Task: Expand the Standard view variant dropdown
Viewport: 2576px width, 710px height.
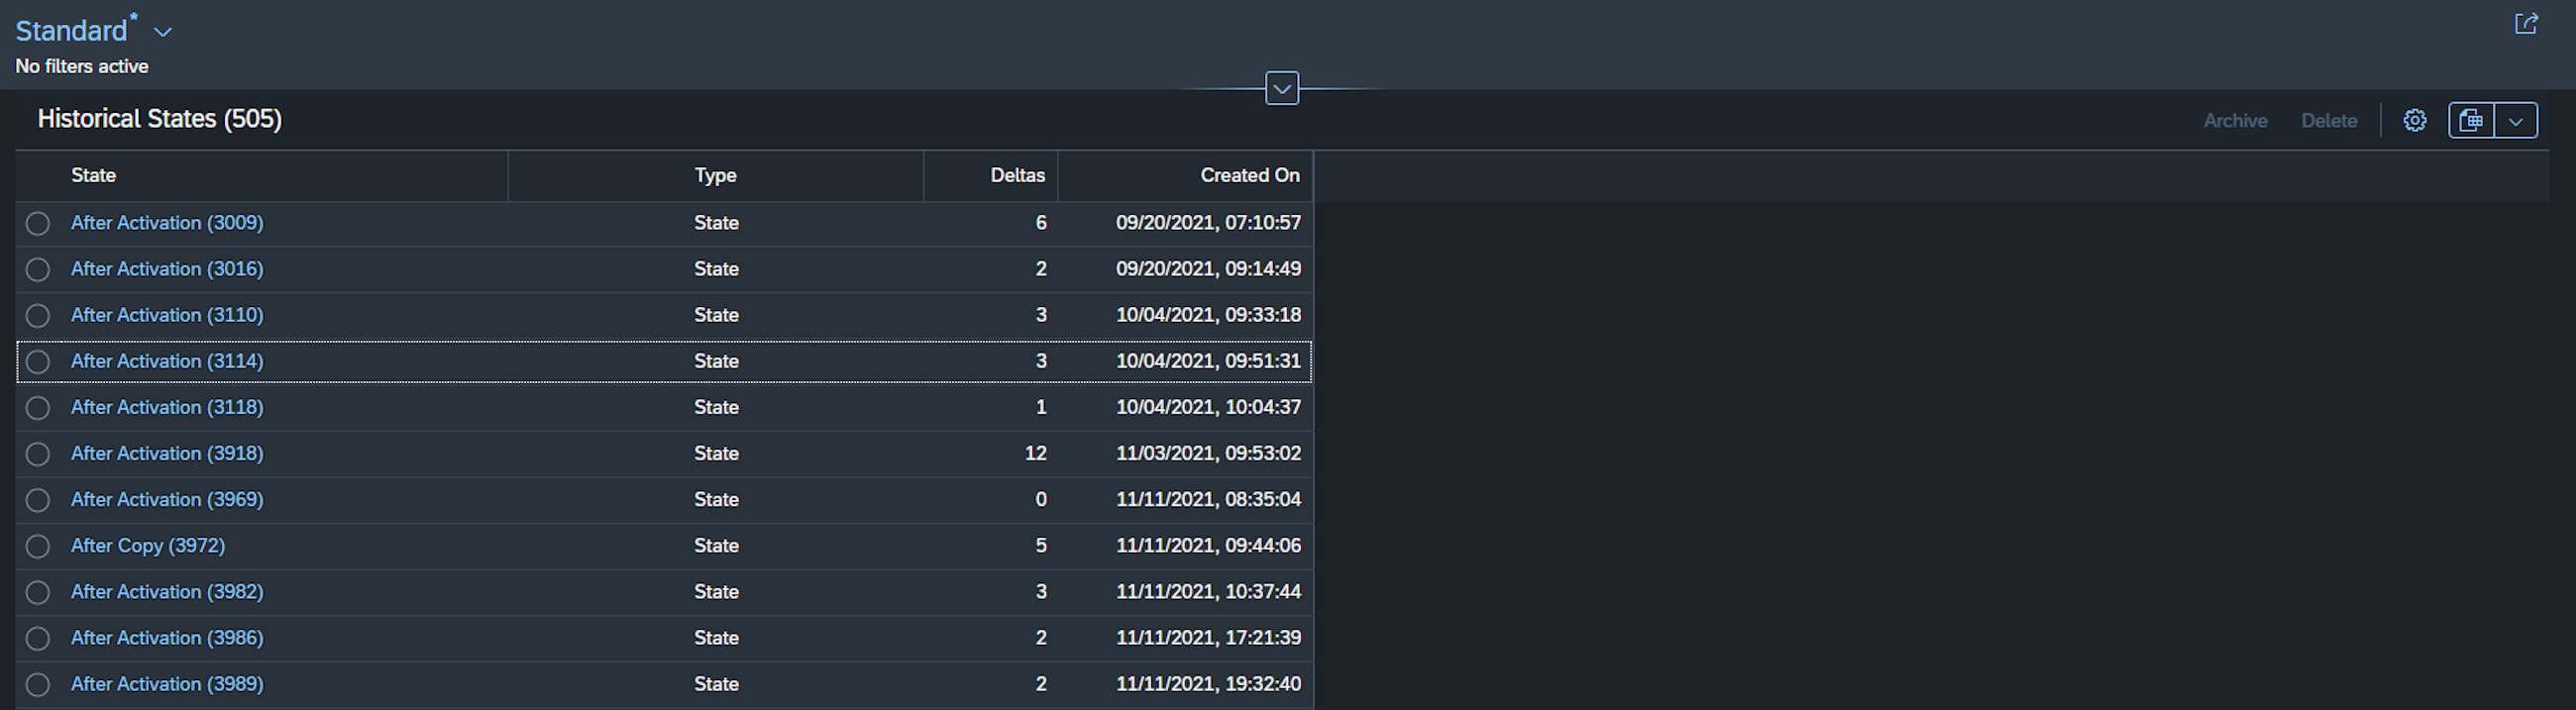Action: coord(163,32)
